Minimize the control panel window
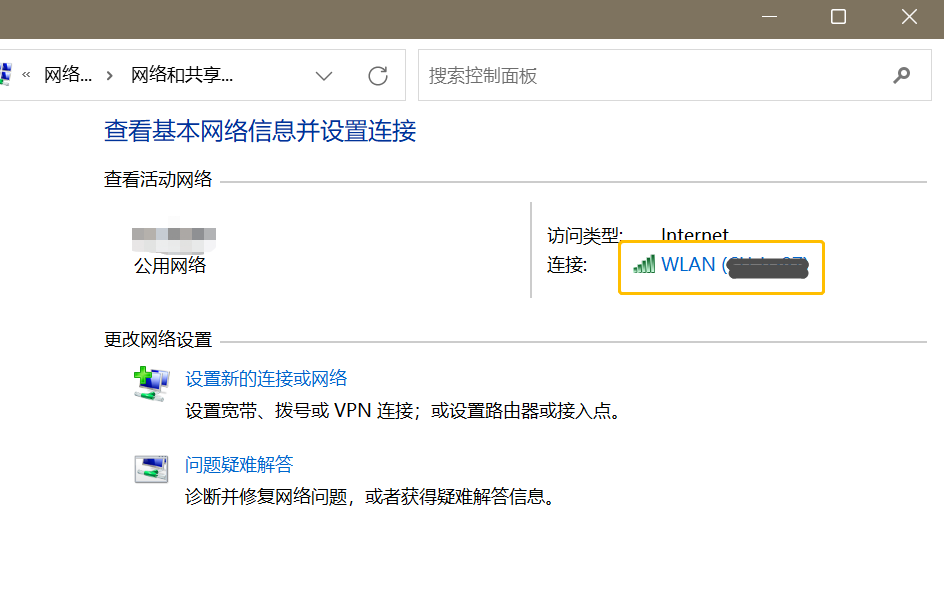The height and width of the screenshot is (595, 944). point(769,17)
